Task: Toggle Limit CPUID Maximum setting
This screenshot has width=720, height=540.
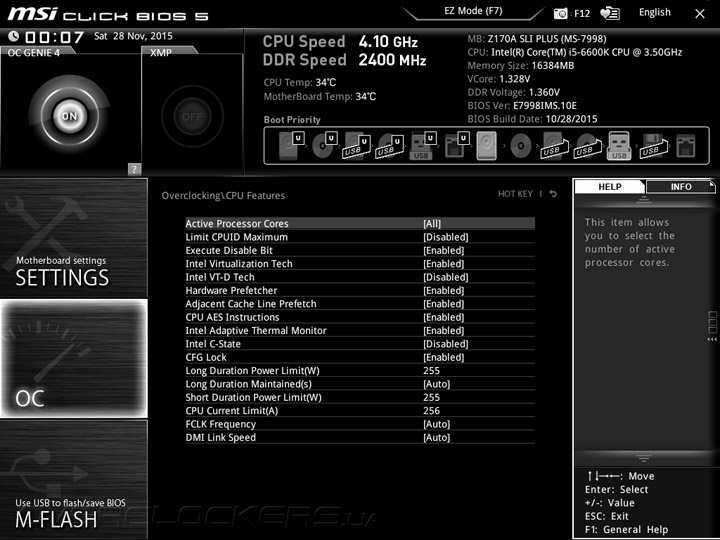Action: click(360, 237)
